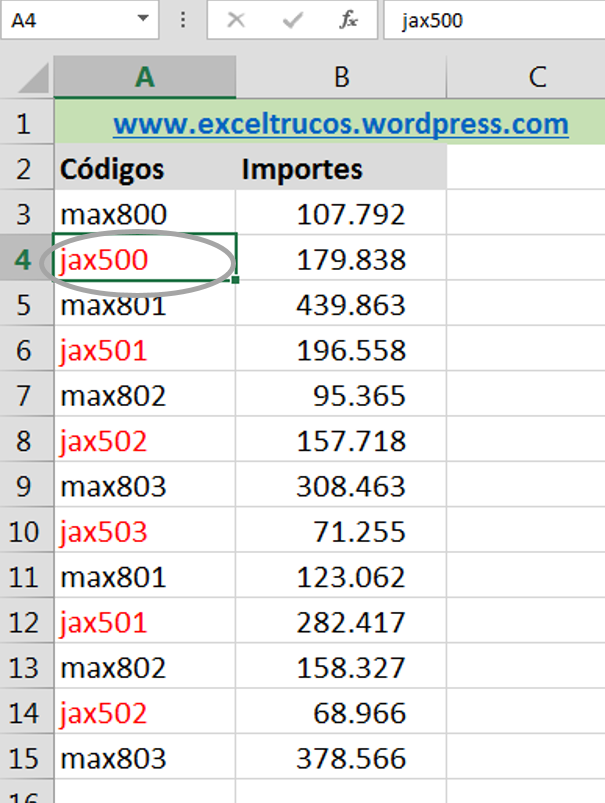Select column A header

[145, 77]
